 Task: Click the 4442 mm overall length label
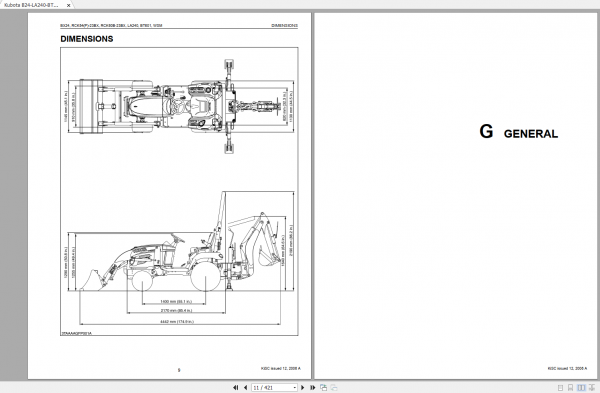tap(177, 321)
